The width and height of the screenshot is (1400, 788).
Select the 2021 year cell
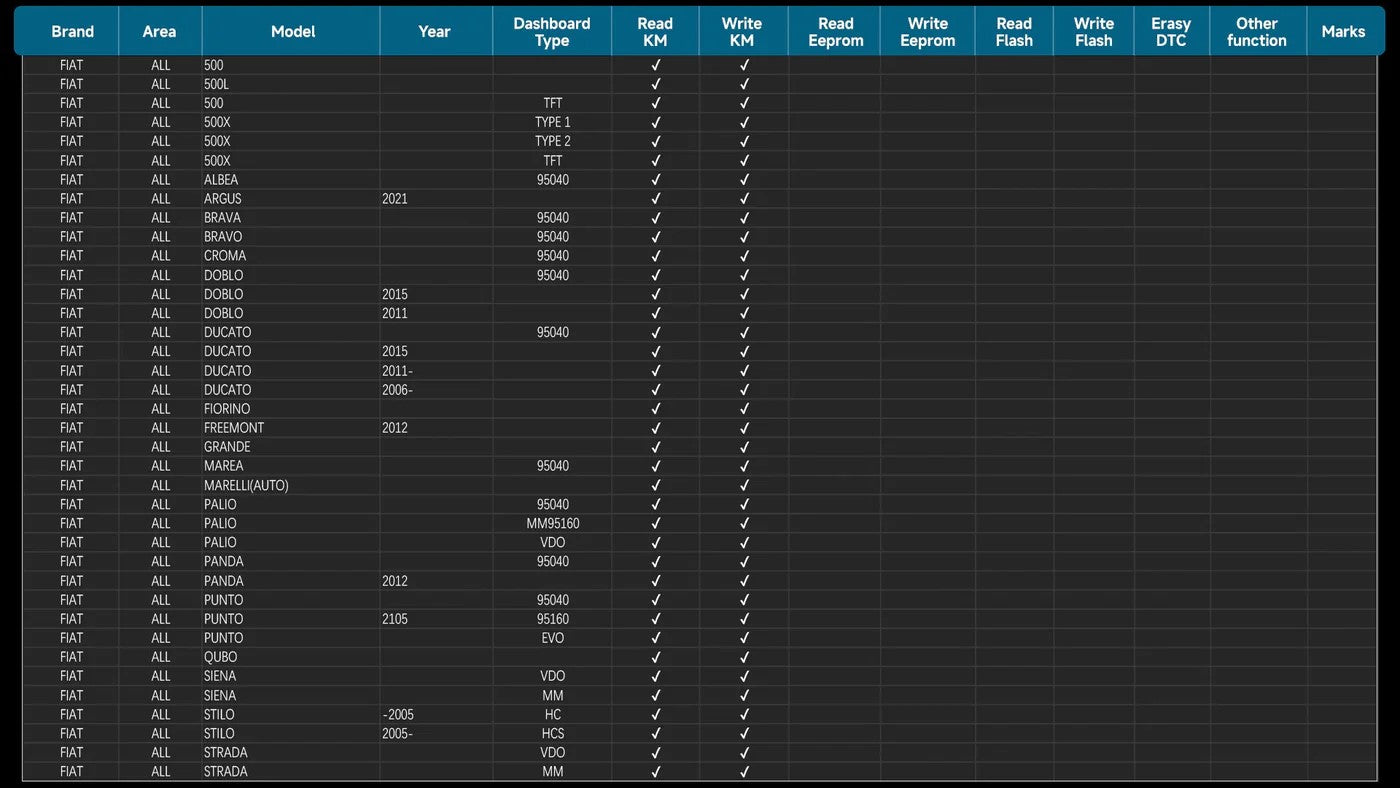point(395,199)
